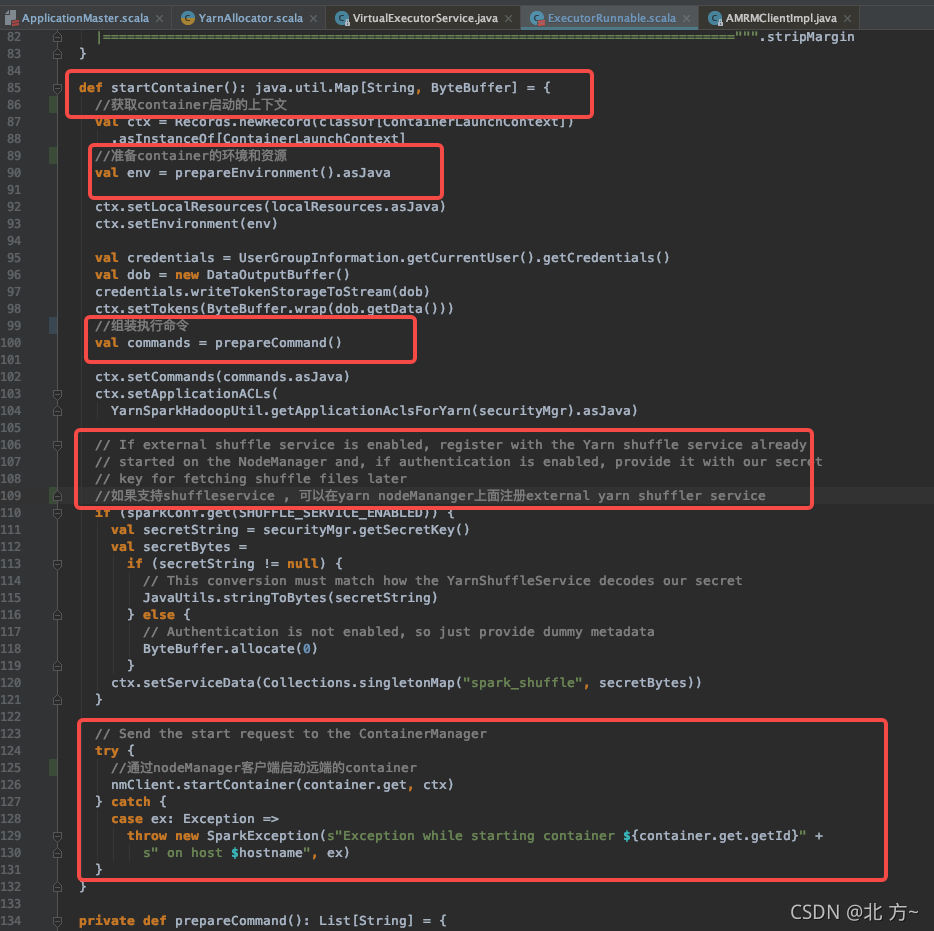Click the ApplicationMaster.scala file type icon
The width and height of the screenshot is (934, 931).
(11, 18)
